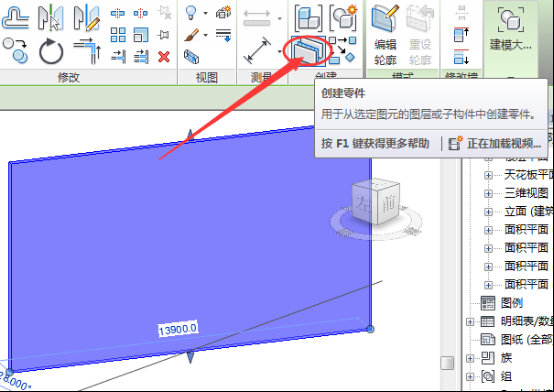Click the 视图 panel label

point(207,77)
